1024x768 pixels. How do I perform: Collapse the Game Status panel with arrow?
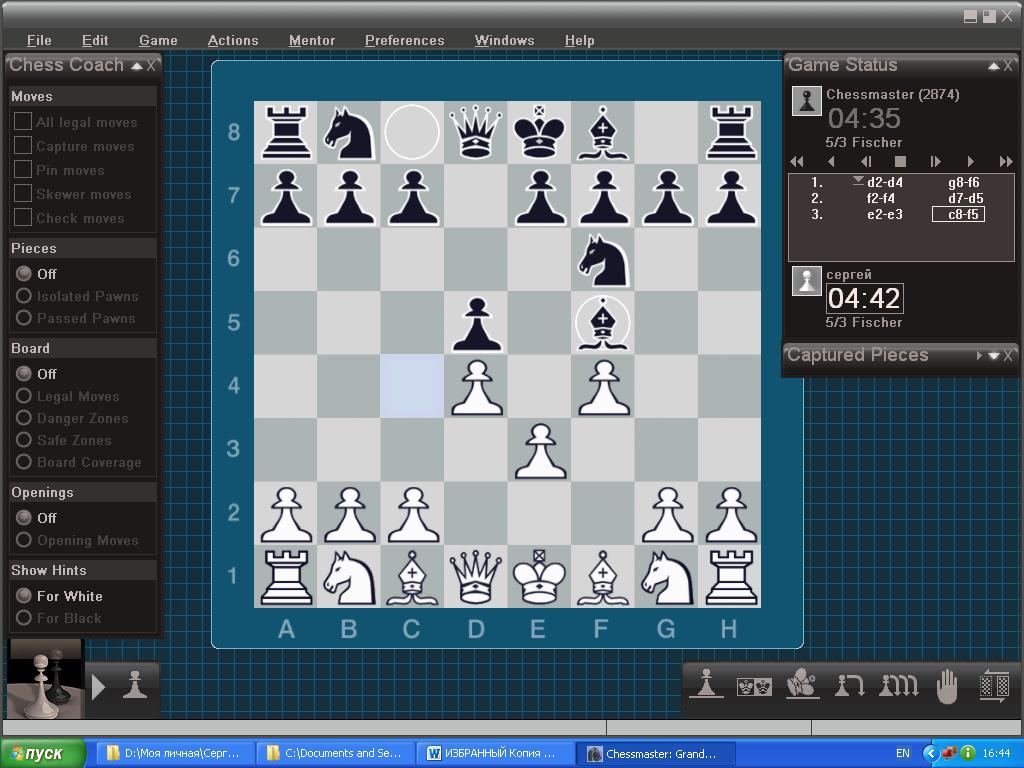[993, 66]
